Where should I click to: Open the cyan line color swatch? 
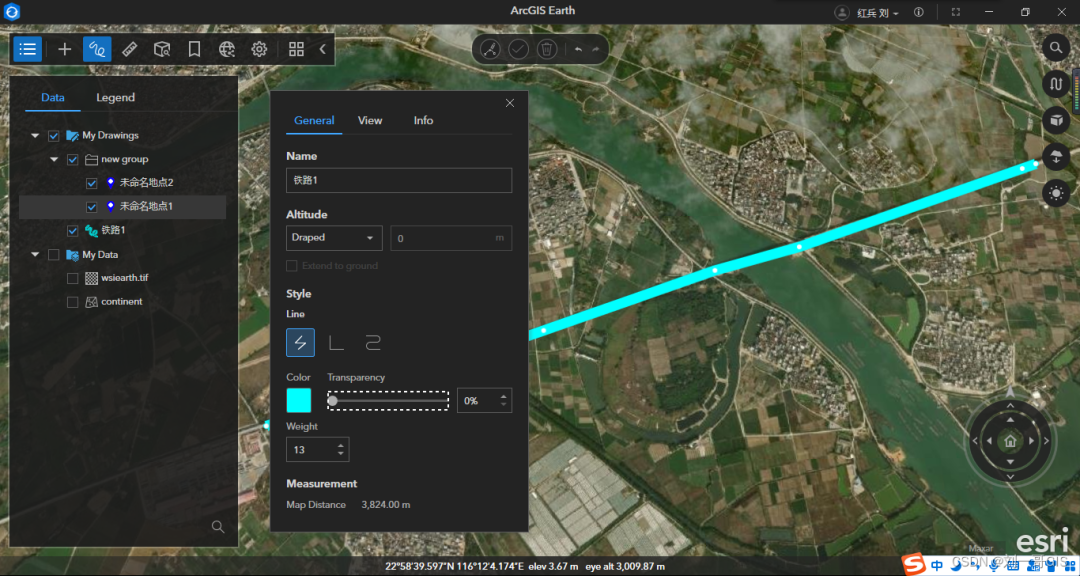[299, 400]
